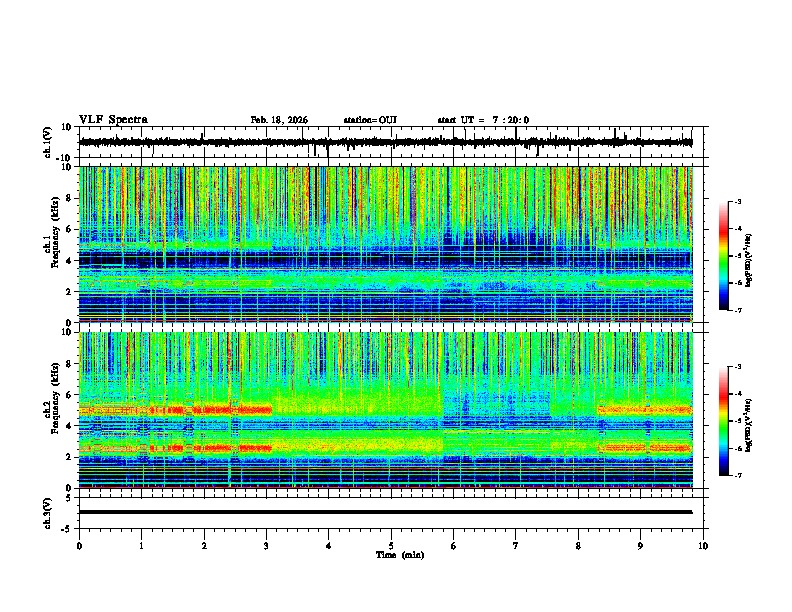Click ch.1 frequency axis tick "8"
The width and height of the screenshot is (792, 612).
coord(70,198)
